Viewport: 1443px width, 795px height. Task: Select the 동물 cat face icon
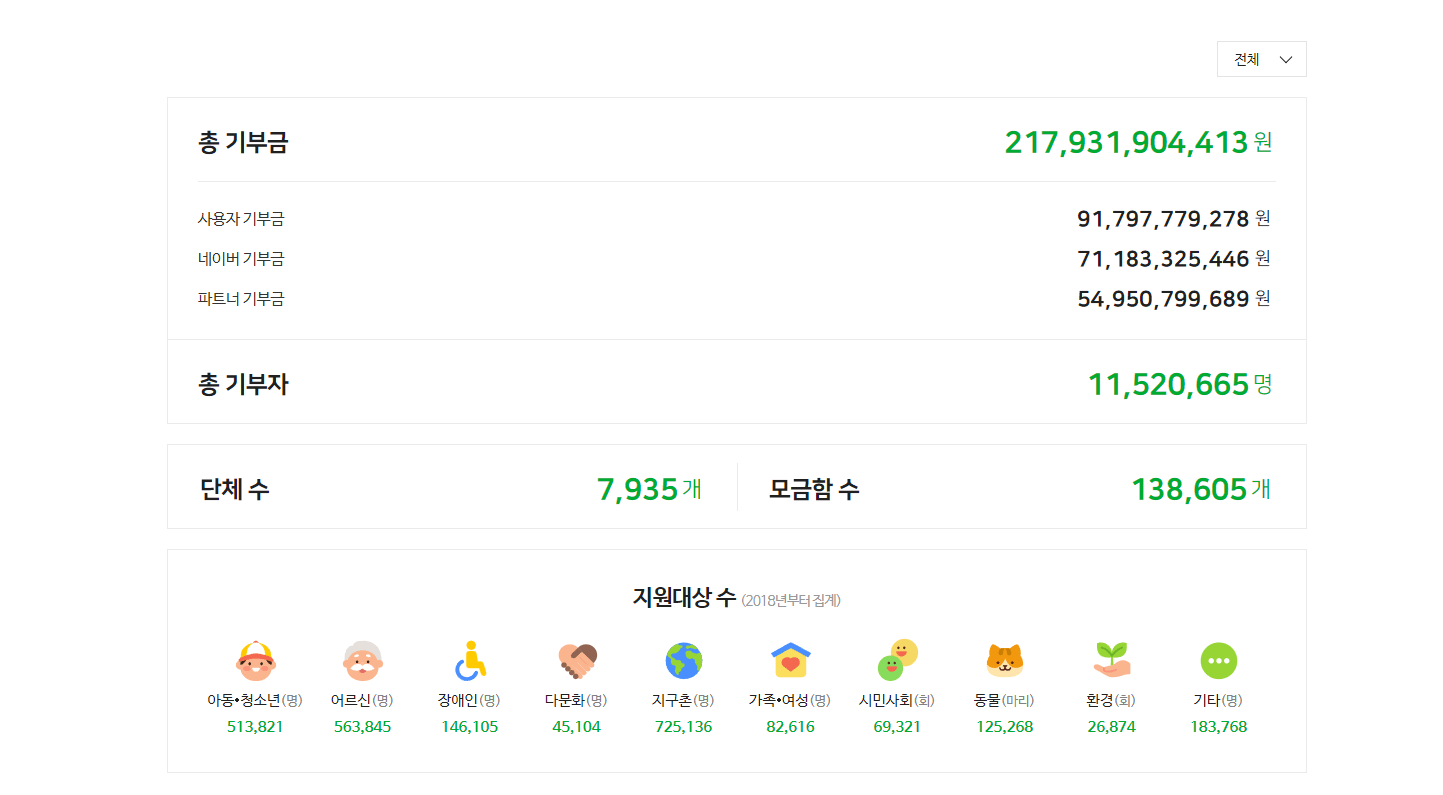click(x=1004, y=660)
